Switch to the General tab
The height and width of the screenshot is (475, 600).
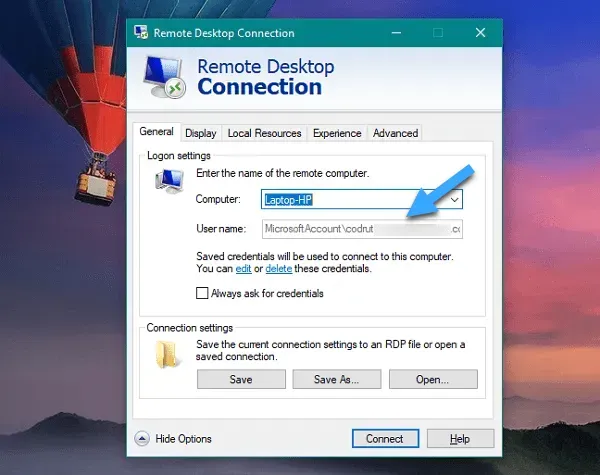coord(156,132)
